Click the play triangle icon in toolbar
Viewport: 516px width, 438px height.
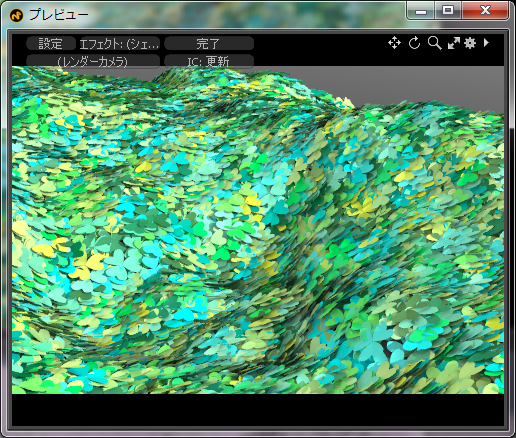pyautogui.click(x=486, y=43)
